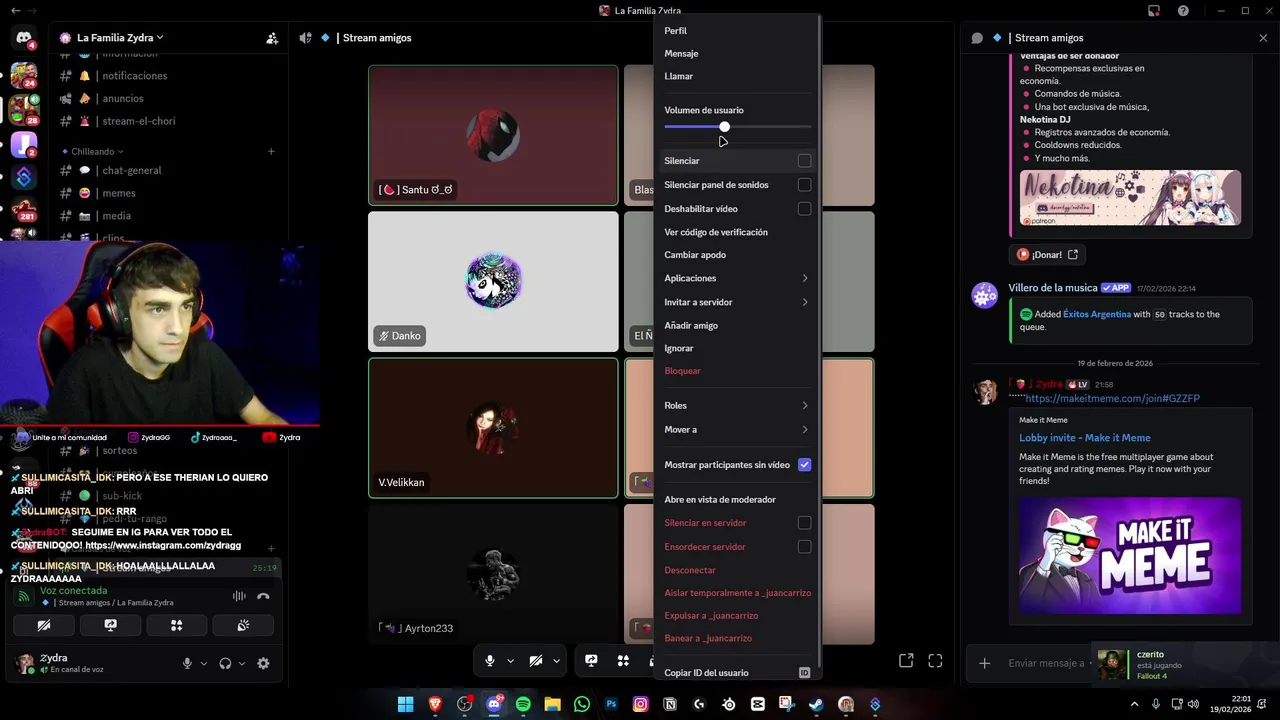Check the Silenciar checkbox
This screenshot has width=1280, height=720.
pyautogui.click(x=804, y=161)
